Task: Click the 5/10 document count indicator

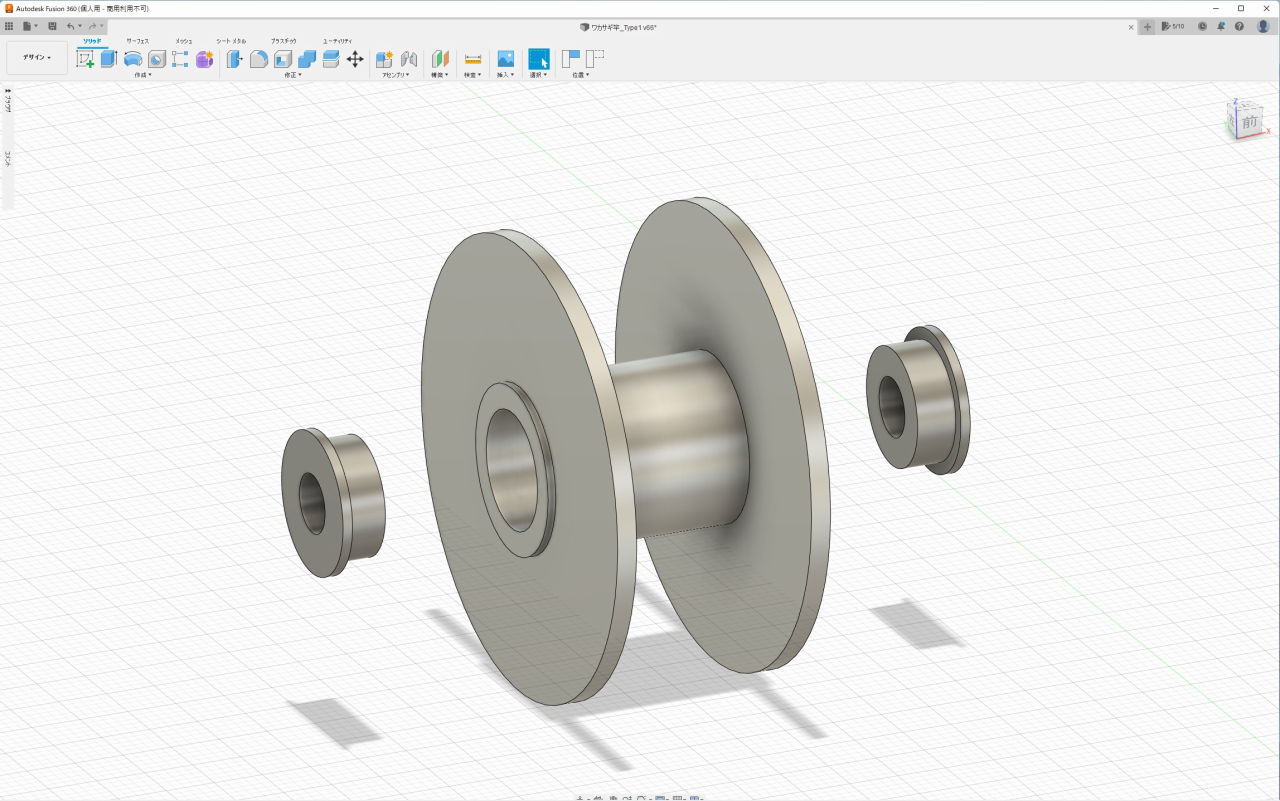Action: click(x=1172, y=27)
